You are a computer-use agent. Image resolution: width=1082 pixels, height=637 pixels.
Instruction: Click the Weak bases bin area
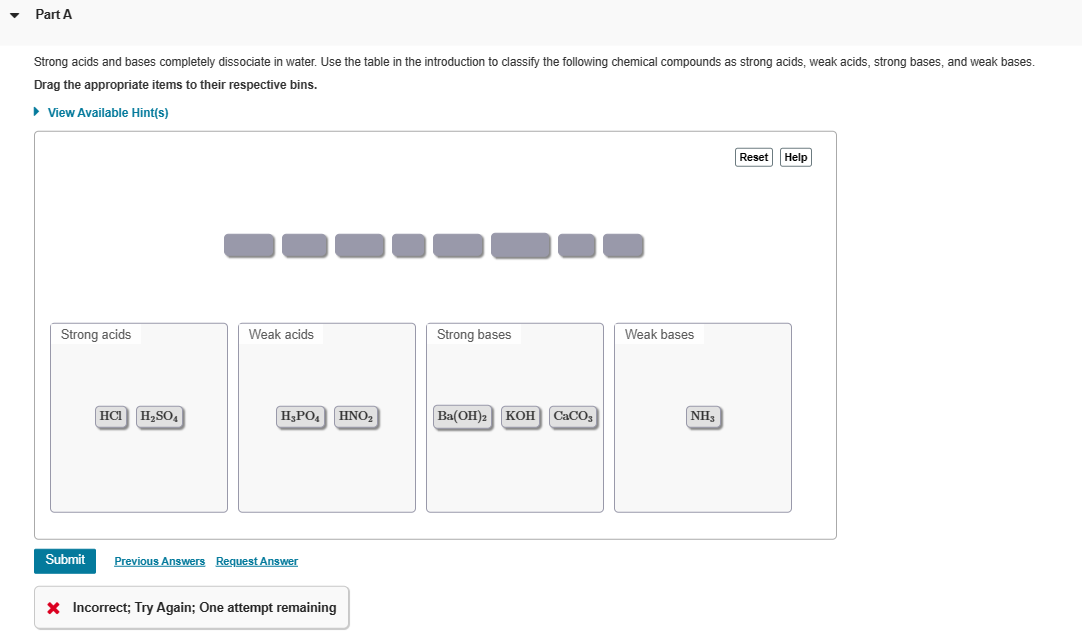[702, 470]
